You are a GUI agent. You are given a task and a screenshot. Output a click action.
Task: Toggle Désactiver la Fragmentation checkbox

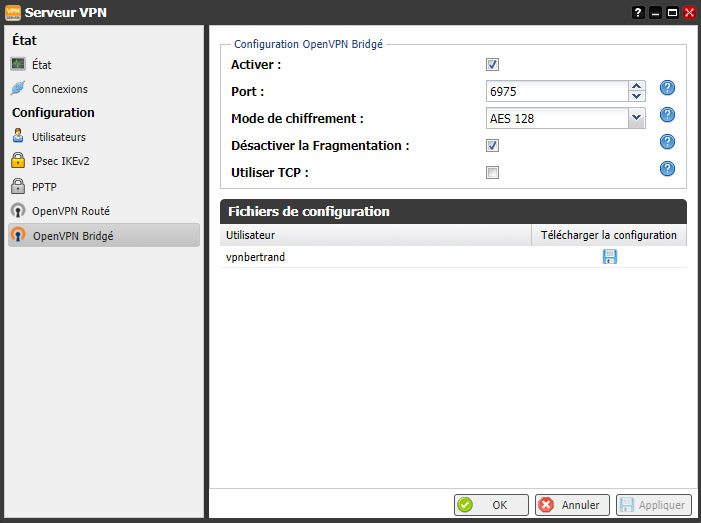(492, 145)
